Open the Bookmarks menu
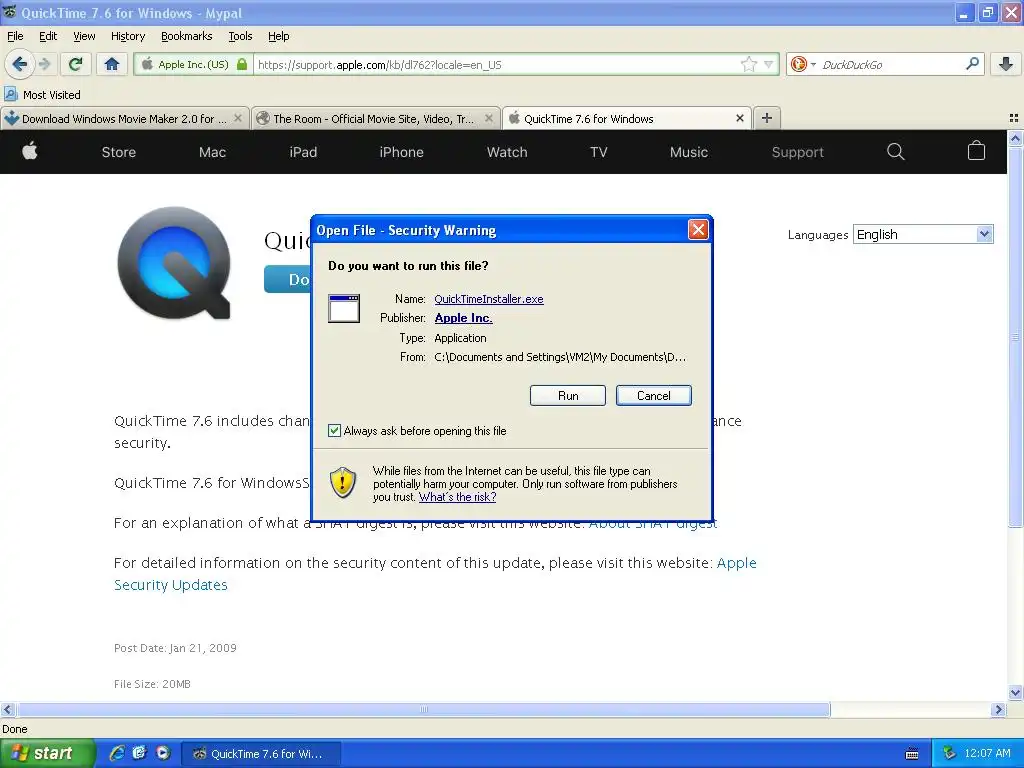The width and height of the screenshot is (1024, 768). 187,36
